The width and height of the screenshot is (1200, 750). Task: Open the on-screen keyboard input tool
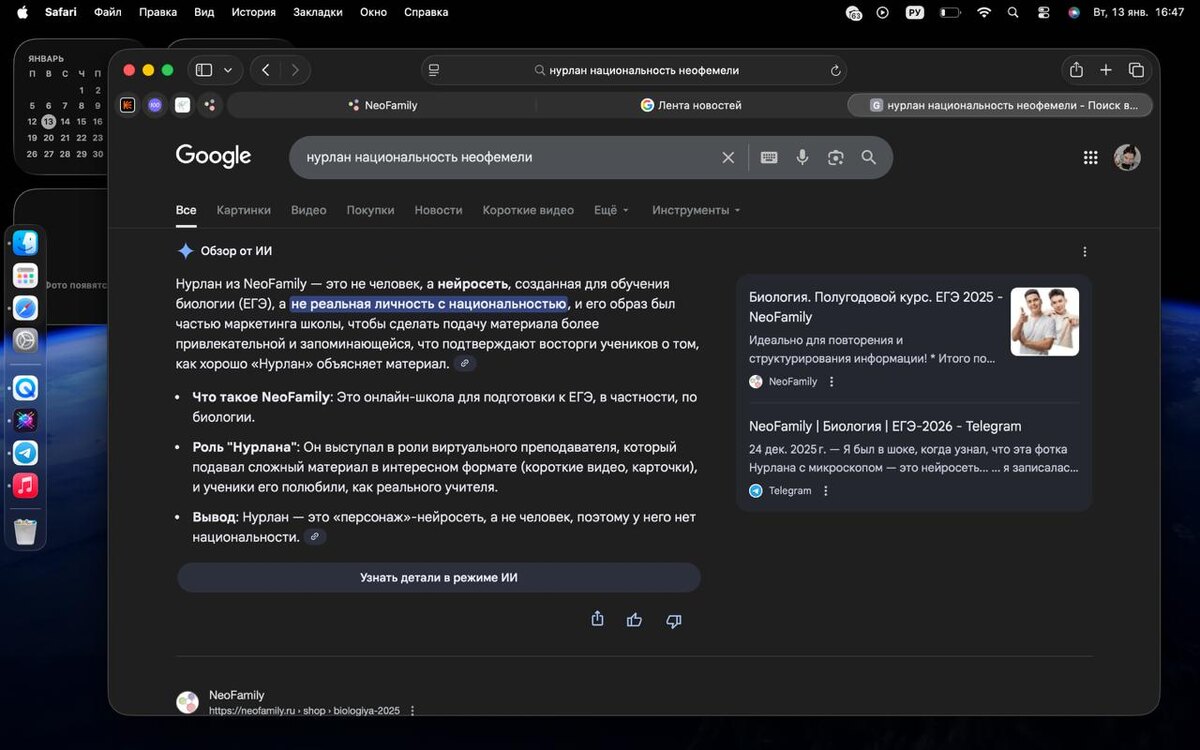[769, 157]
